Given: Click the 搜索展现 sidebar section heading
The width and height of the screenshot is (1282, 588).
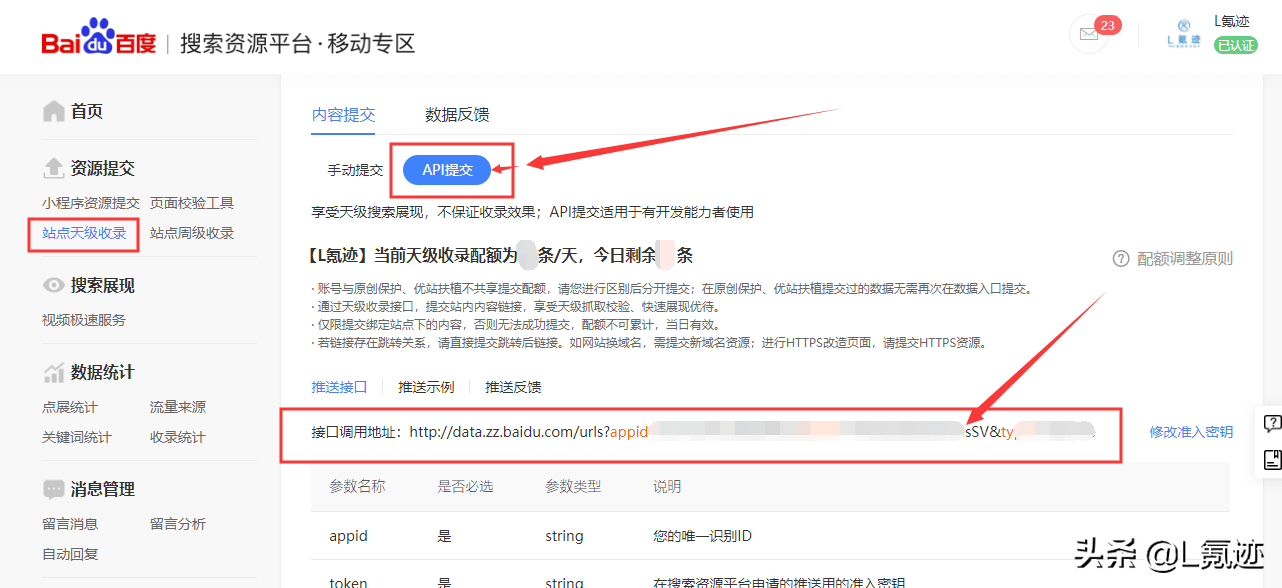Looking at the screenshot, I should click(x=103, y=286).
